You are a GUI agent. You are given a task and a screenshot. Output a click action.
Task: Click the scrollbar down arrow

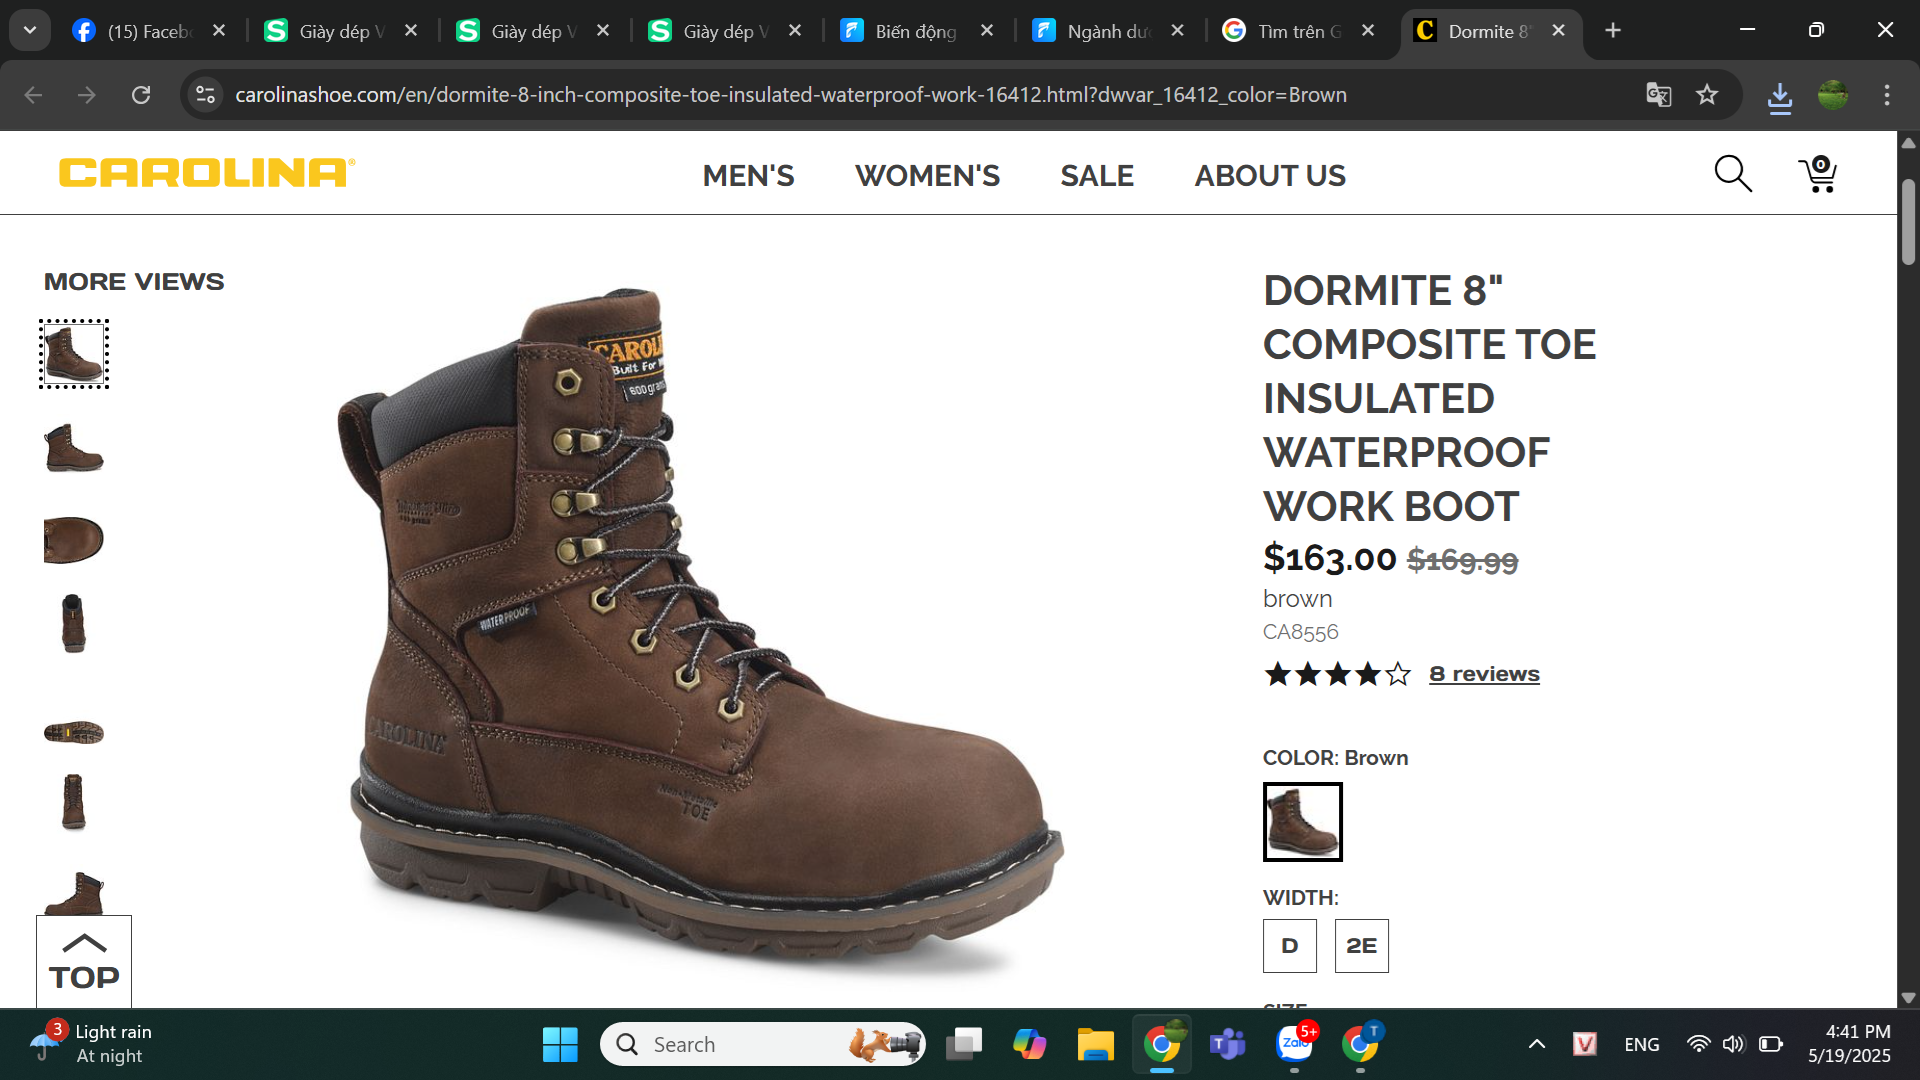point(1908,997)
